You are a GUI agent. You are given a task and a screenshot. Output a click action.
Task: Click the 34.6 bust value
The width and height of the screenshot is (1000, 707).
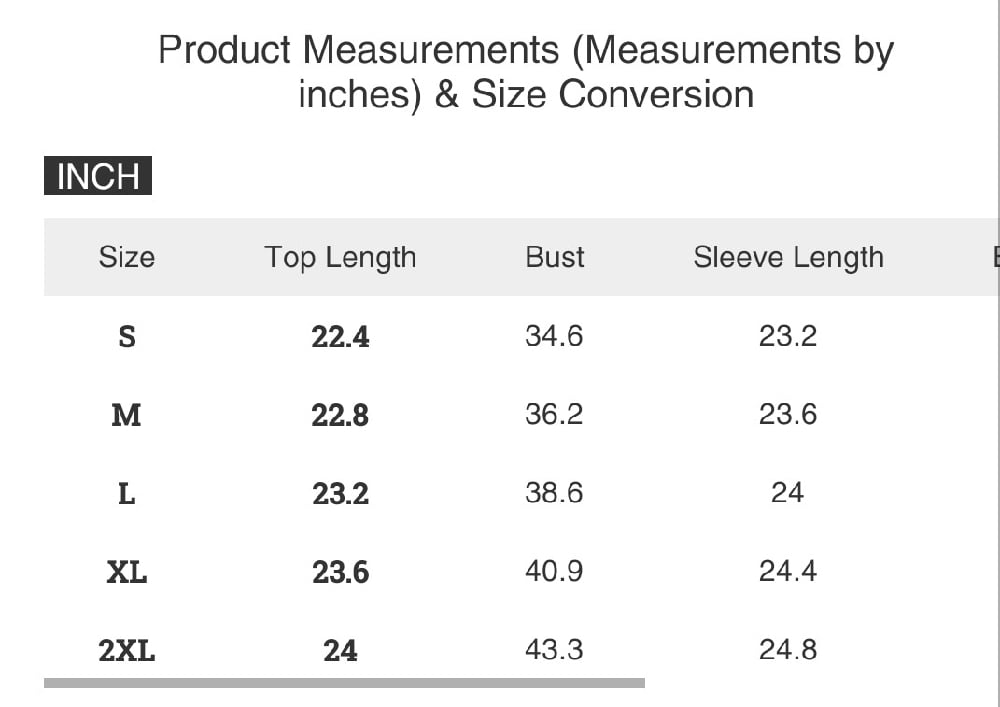click(x=554, y=336)
